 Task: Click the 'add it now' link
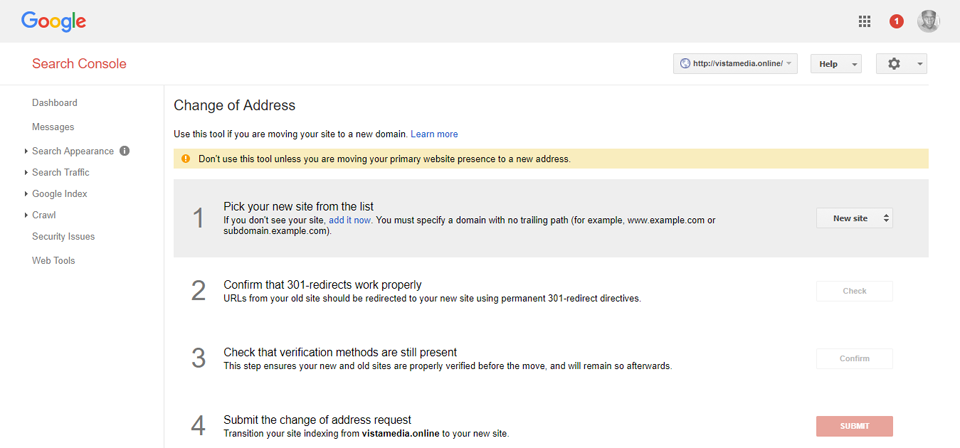[x=350, y=219]
